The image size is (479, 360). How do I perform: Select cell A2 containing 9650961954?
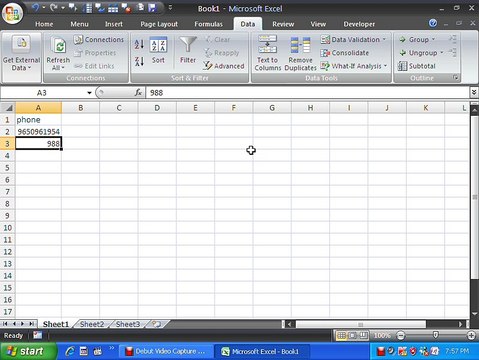38,132
